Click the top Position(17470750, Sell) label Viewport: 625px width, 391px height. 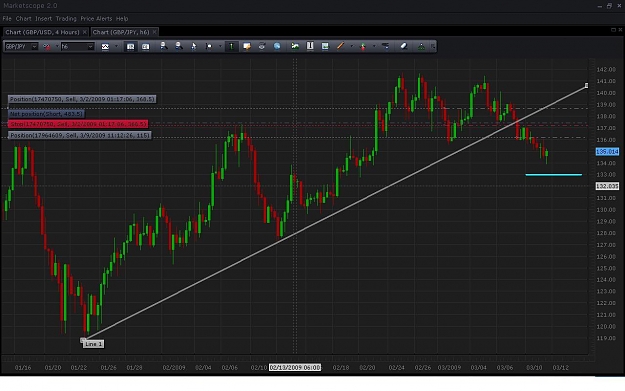click(x=82, y=99)
